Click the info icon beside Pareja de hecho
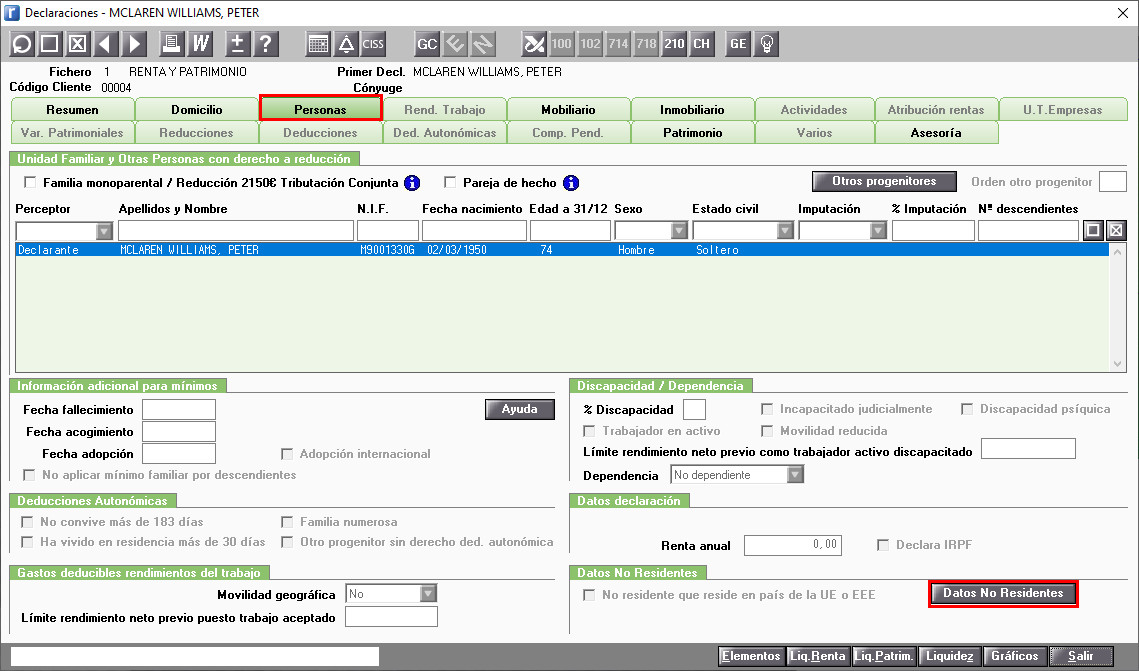 click(571, 183)
